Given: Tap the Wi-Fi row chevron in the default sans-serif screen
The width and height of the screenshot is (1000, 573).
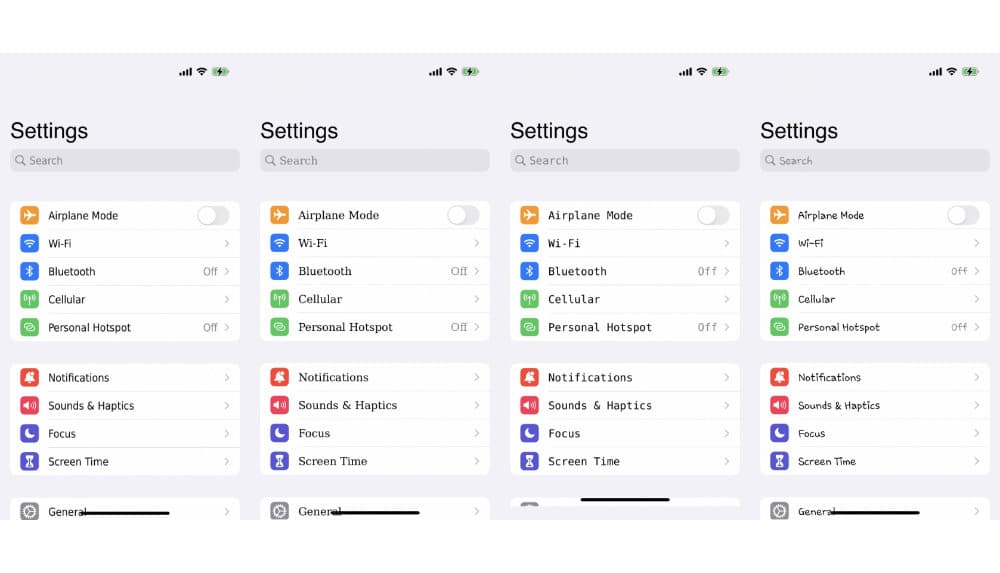Looking at the screenshot, I should click(x=226, y=243).
